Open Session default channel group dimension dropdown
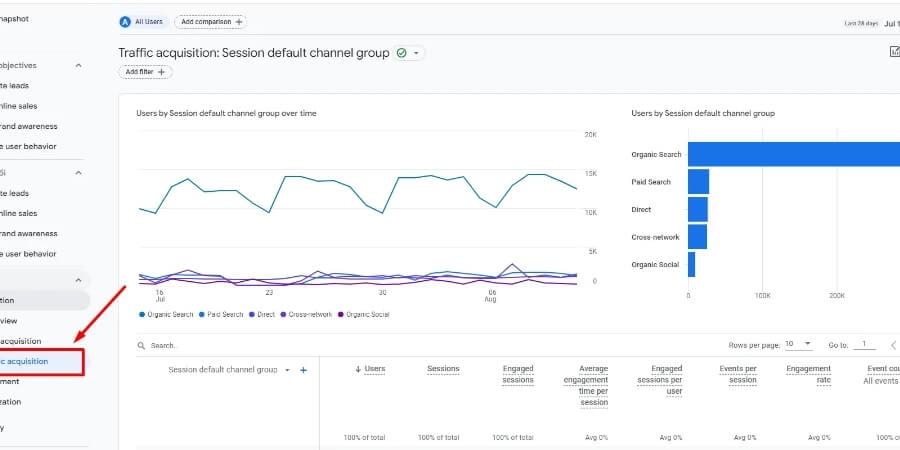 click(x=229, y=370)
